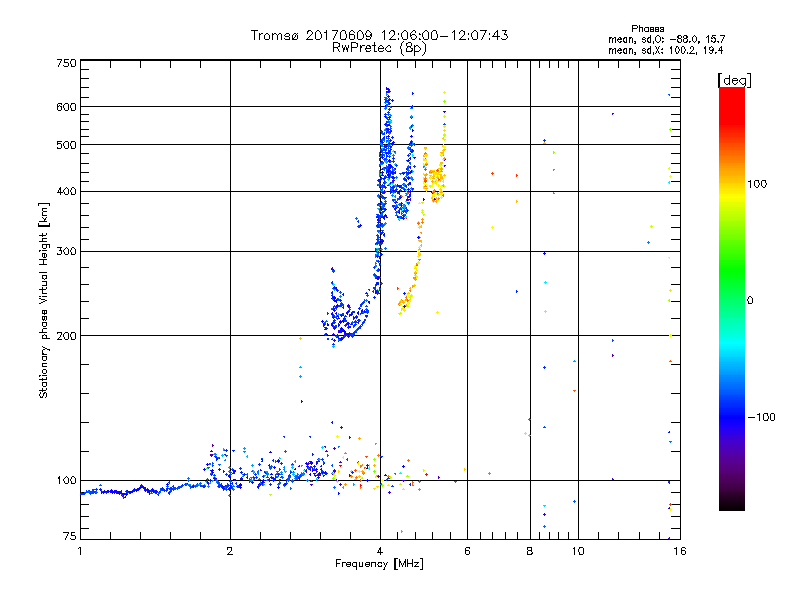Click the 'mean, sd,O: -88.0, 15.7' line
Screen dimensions: 800x600
666,39
